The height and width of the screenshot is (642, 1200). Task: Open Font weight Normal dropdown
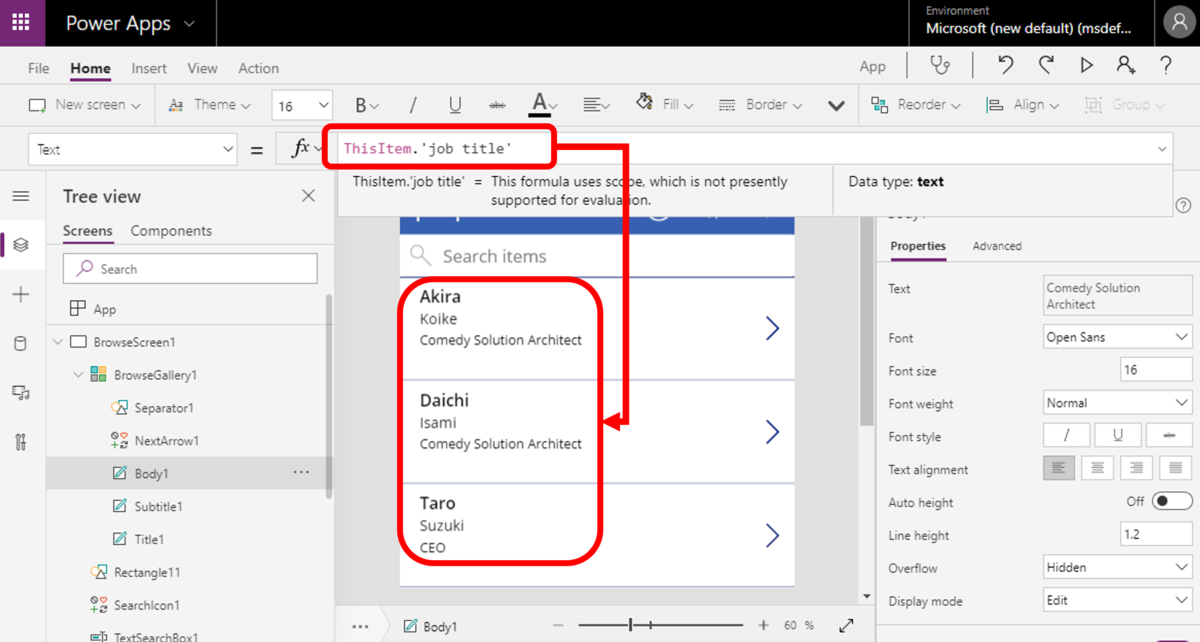point(1117,403)
